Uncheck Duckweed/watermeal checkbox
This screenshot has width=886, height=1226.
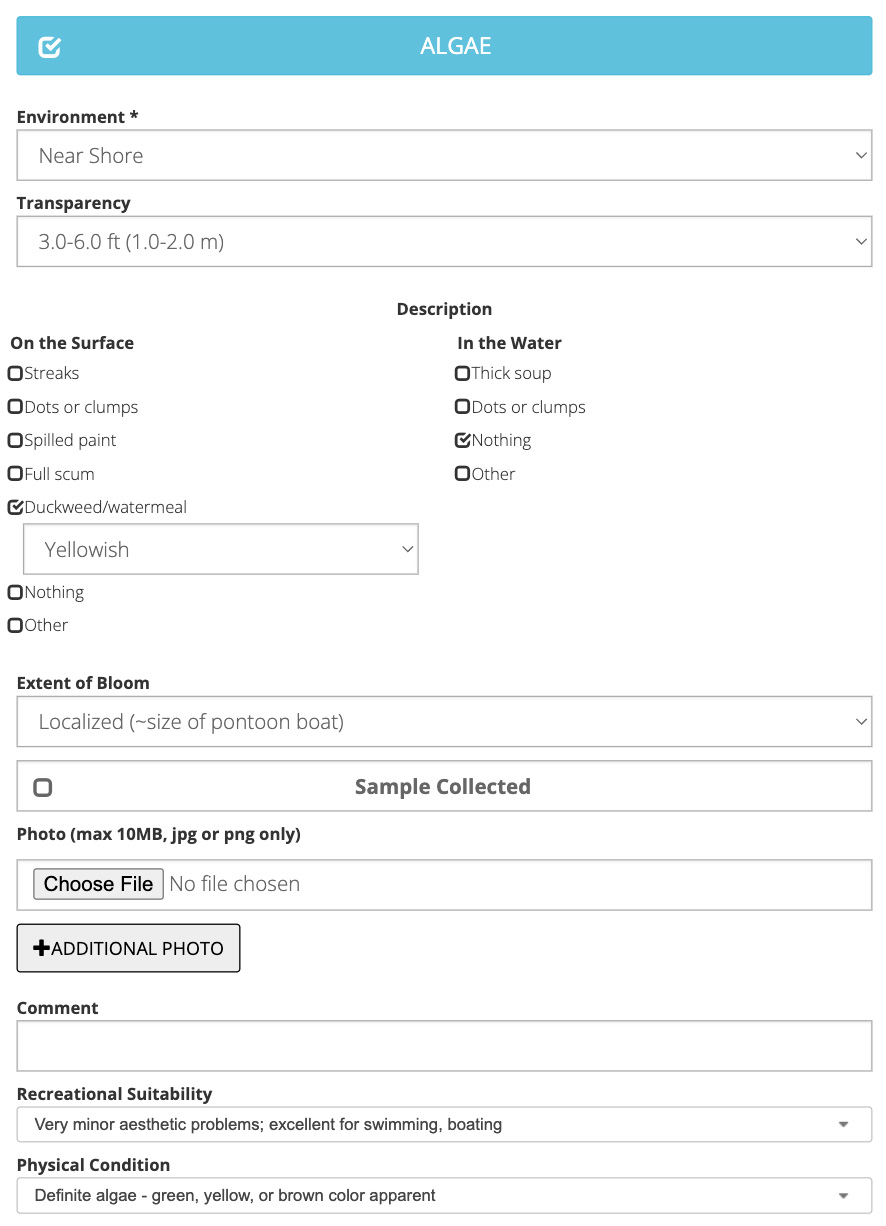click(x=15, y=507)
